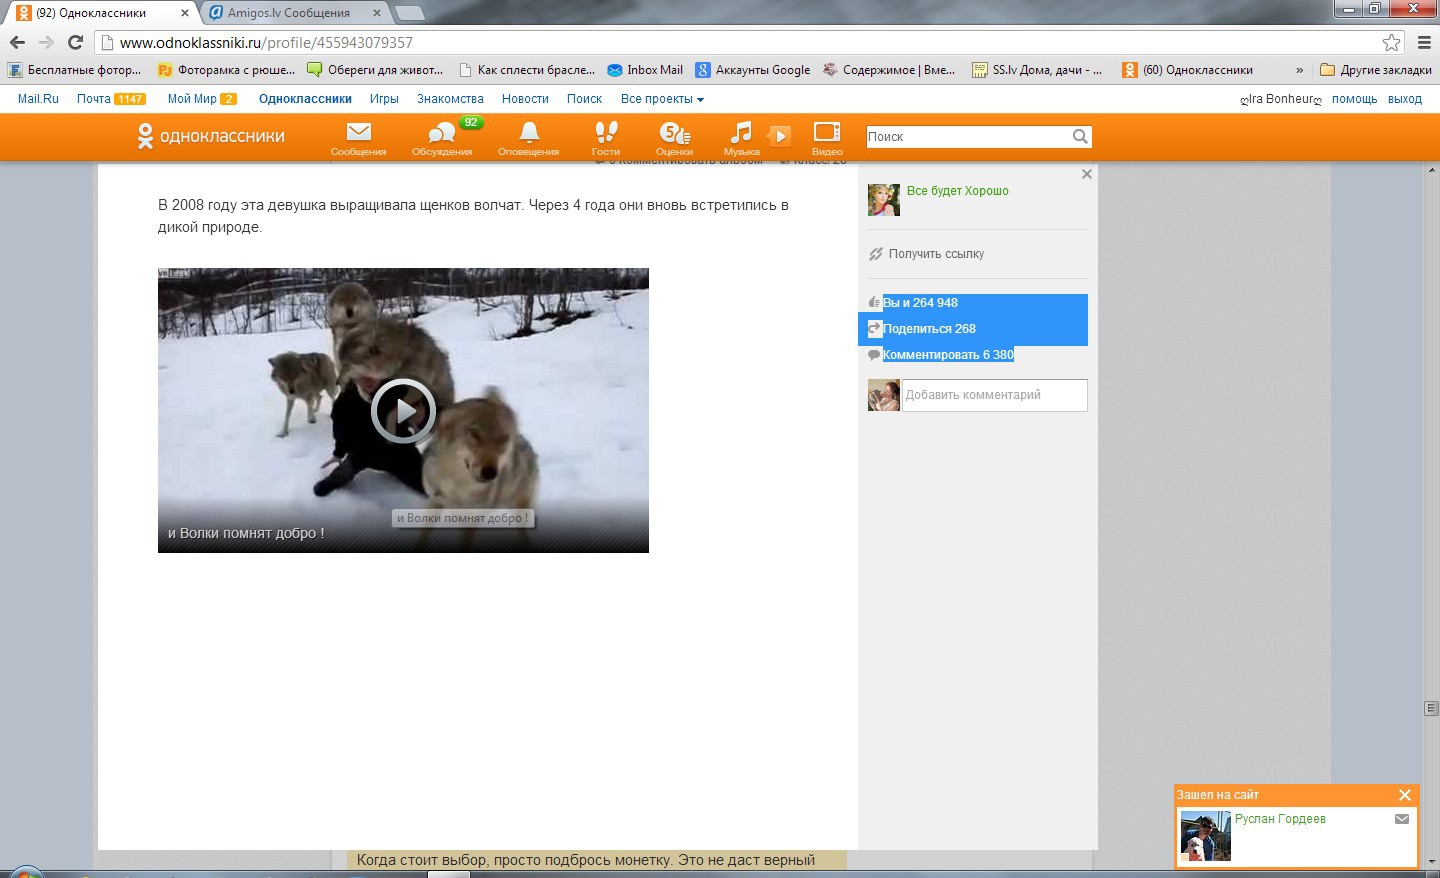Close the Зашел на сайт notification
This screenshot has width=1440, height=878.
[x=1405, y=795]
